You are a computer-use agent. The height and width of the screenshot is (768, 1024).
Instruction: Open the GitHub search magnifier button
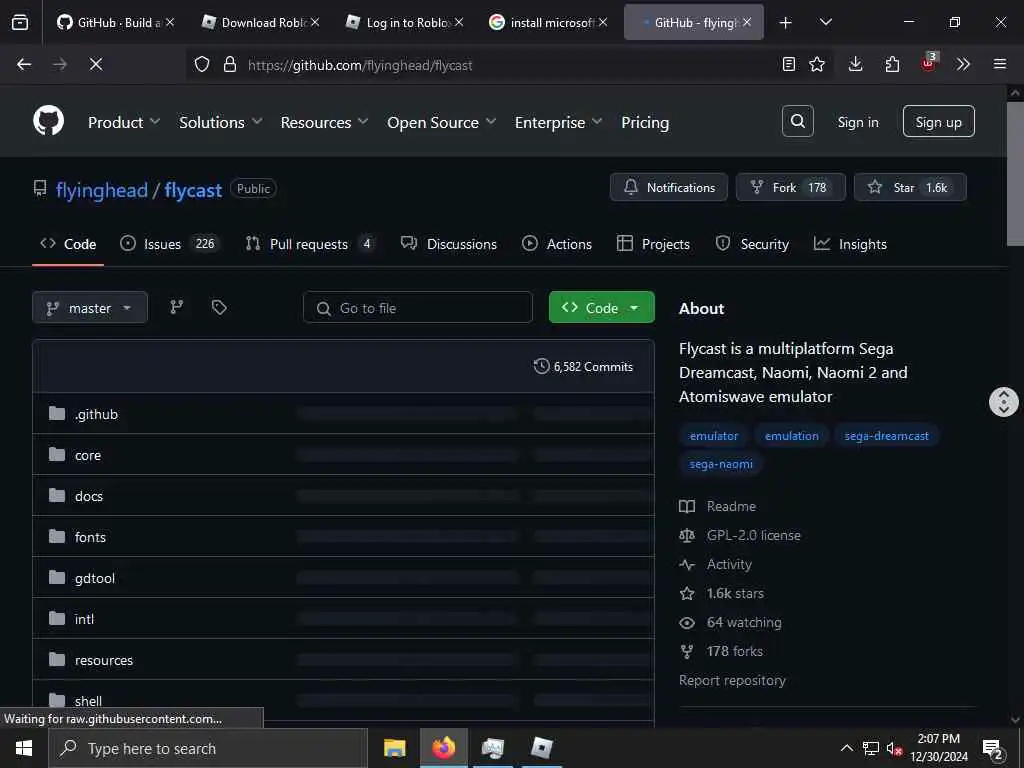(x=797, y=121)
